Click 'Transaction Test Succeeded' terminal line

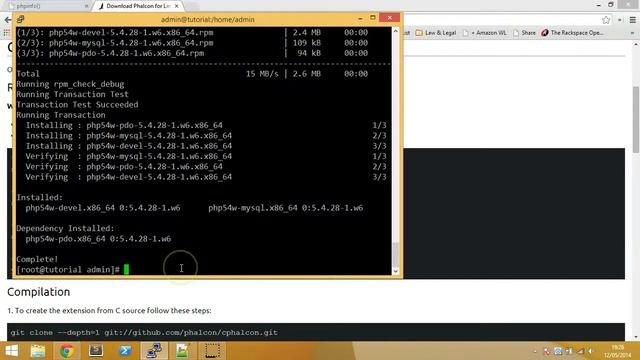[x=77, y=104]
